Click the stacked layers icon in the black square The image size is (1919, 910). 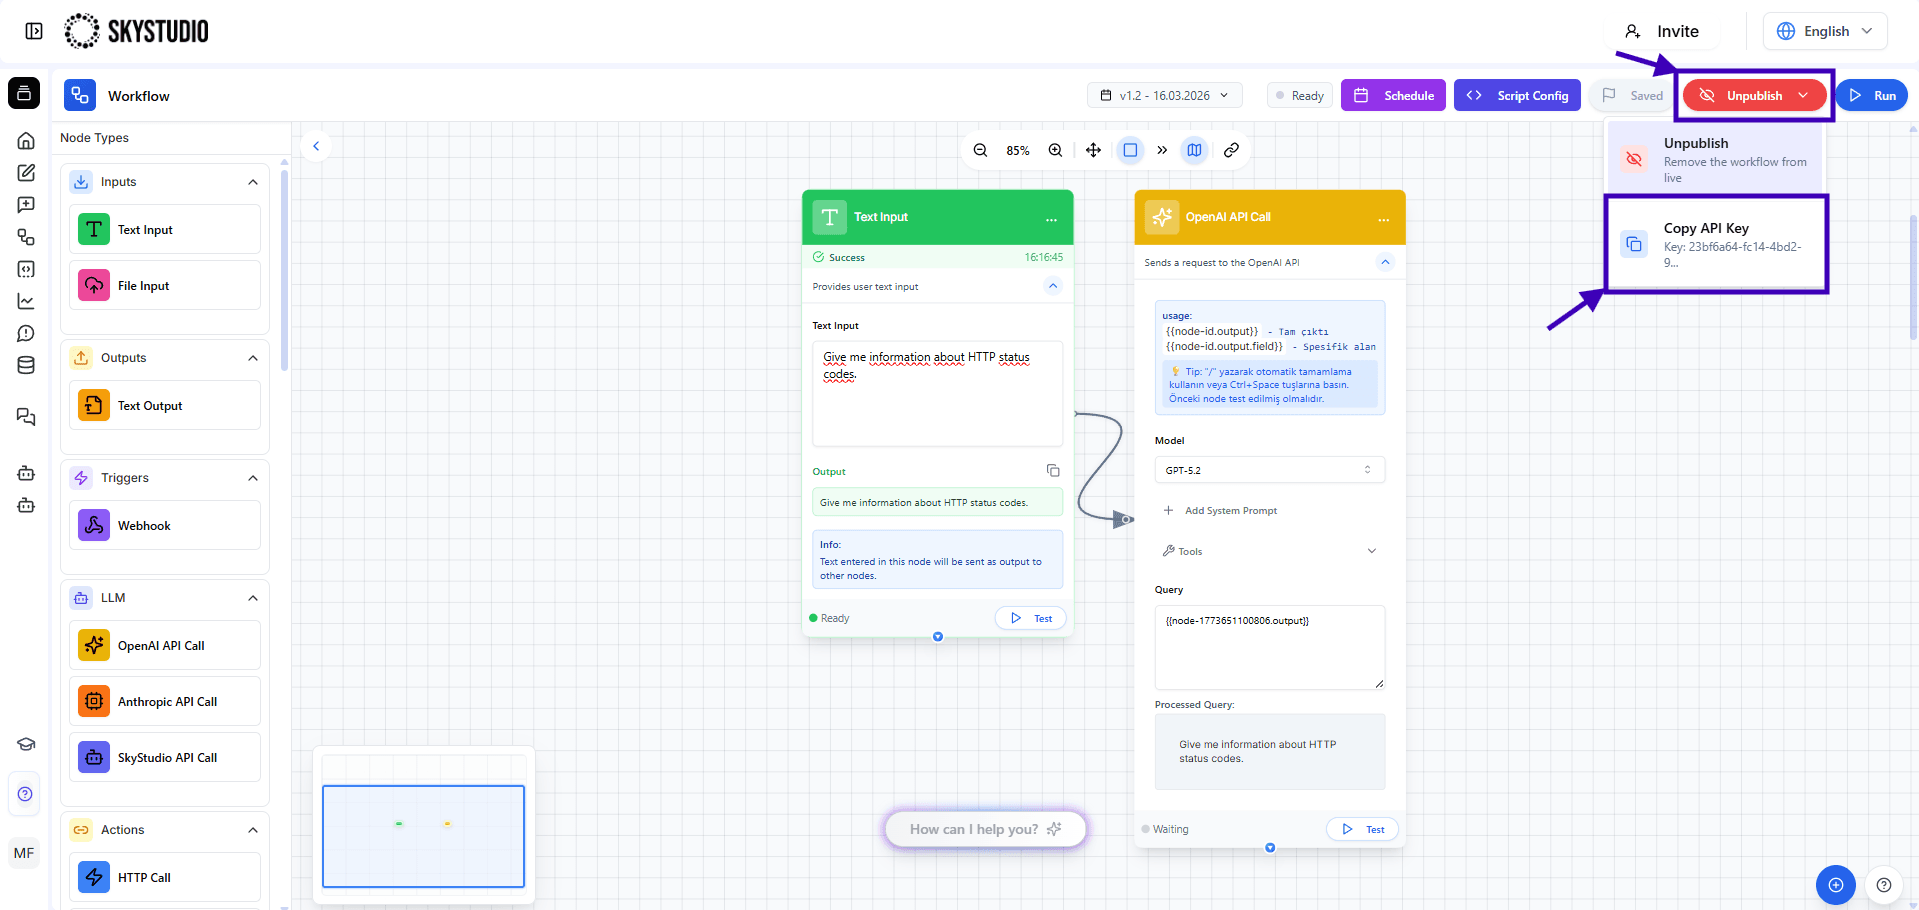[x=24, y=93]
